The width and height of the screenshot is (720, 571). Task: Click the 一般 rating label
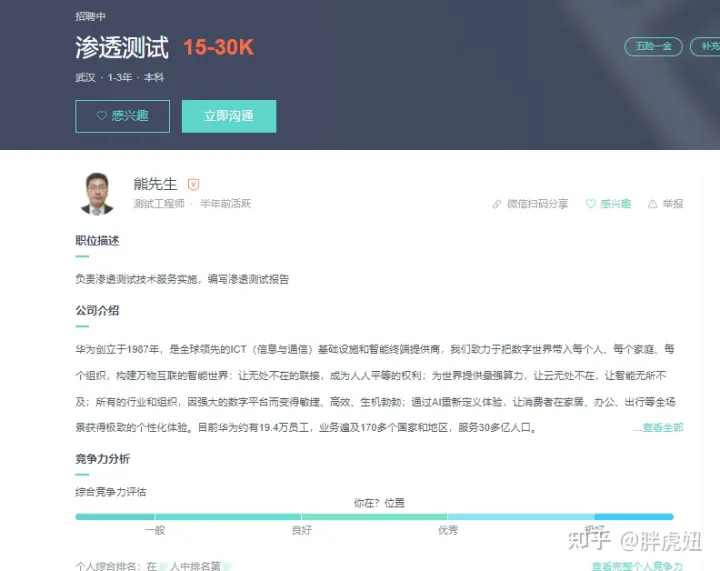tap(155, 531)
